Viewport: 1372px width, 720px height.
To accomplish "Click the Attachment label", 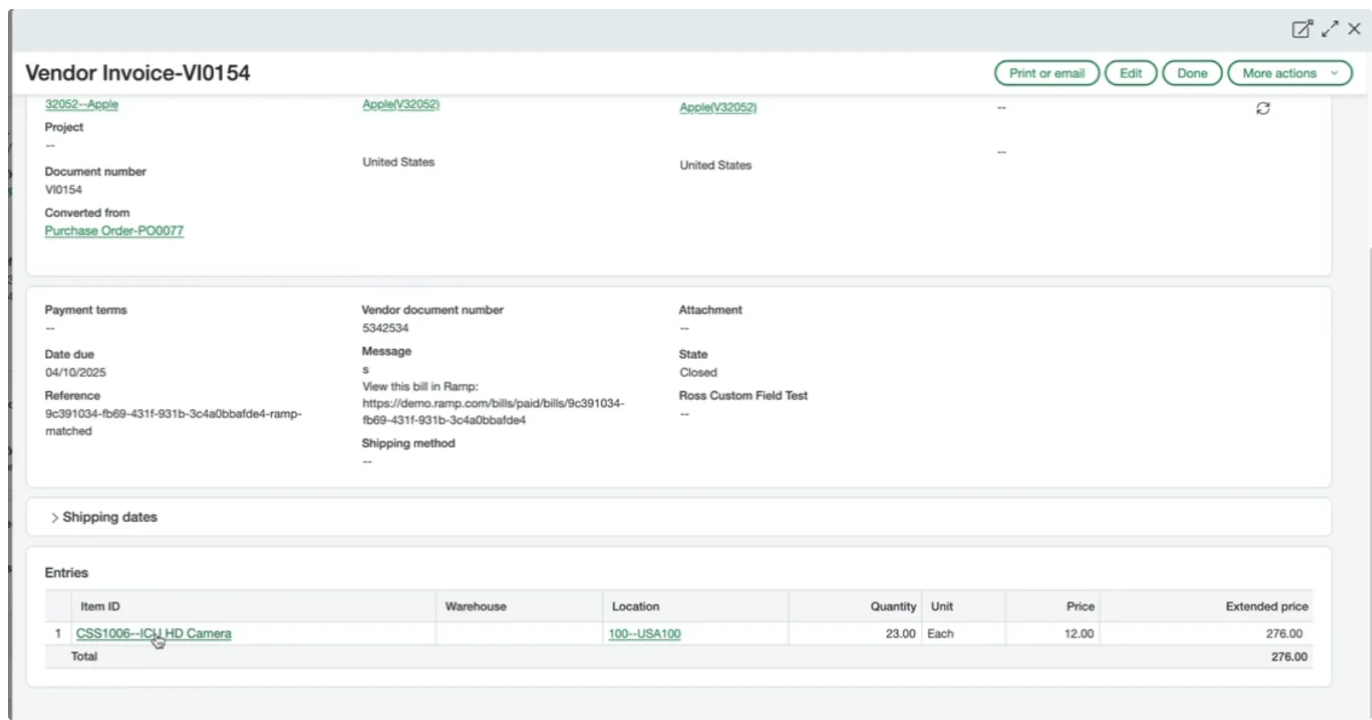I will click(x=711, y=310).
